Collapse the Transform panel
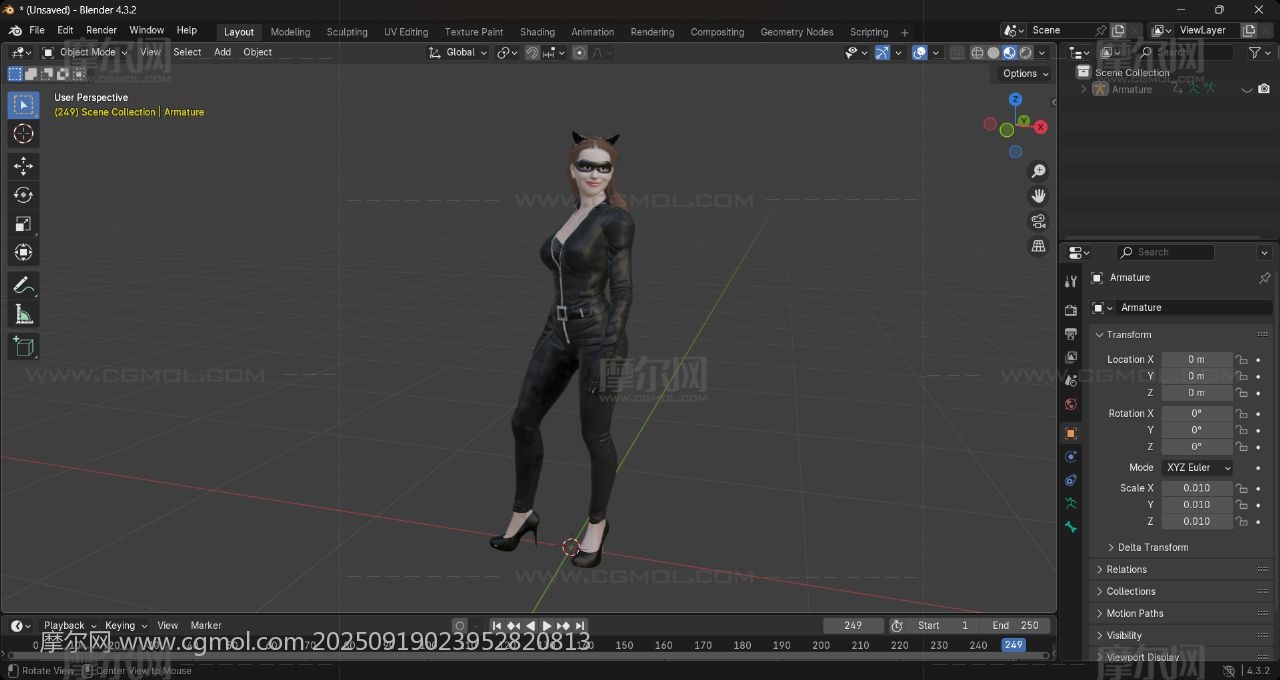Image resolution: width=1280 pixels, height=680 pixels. click(x=1128, y=335)
